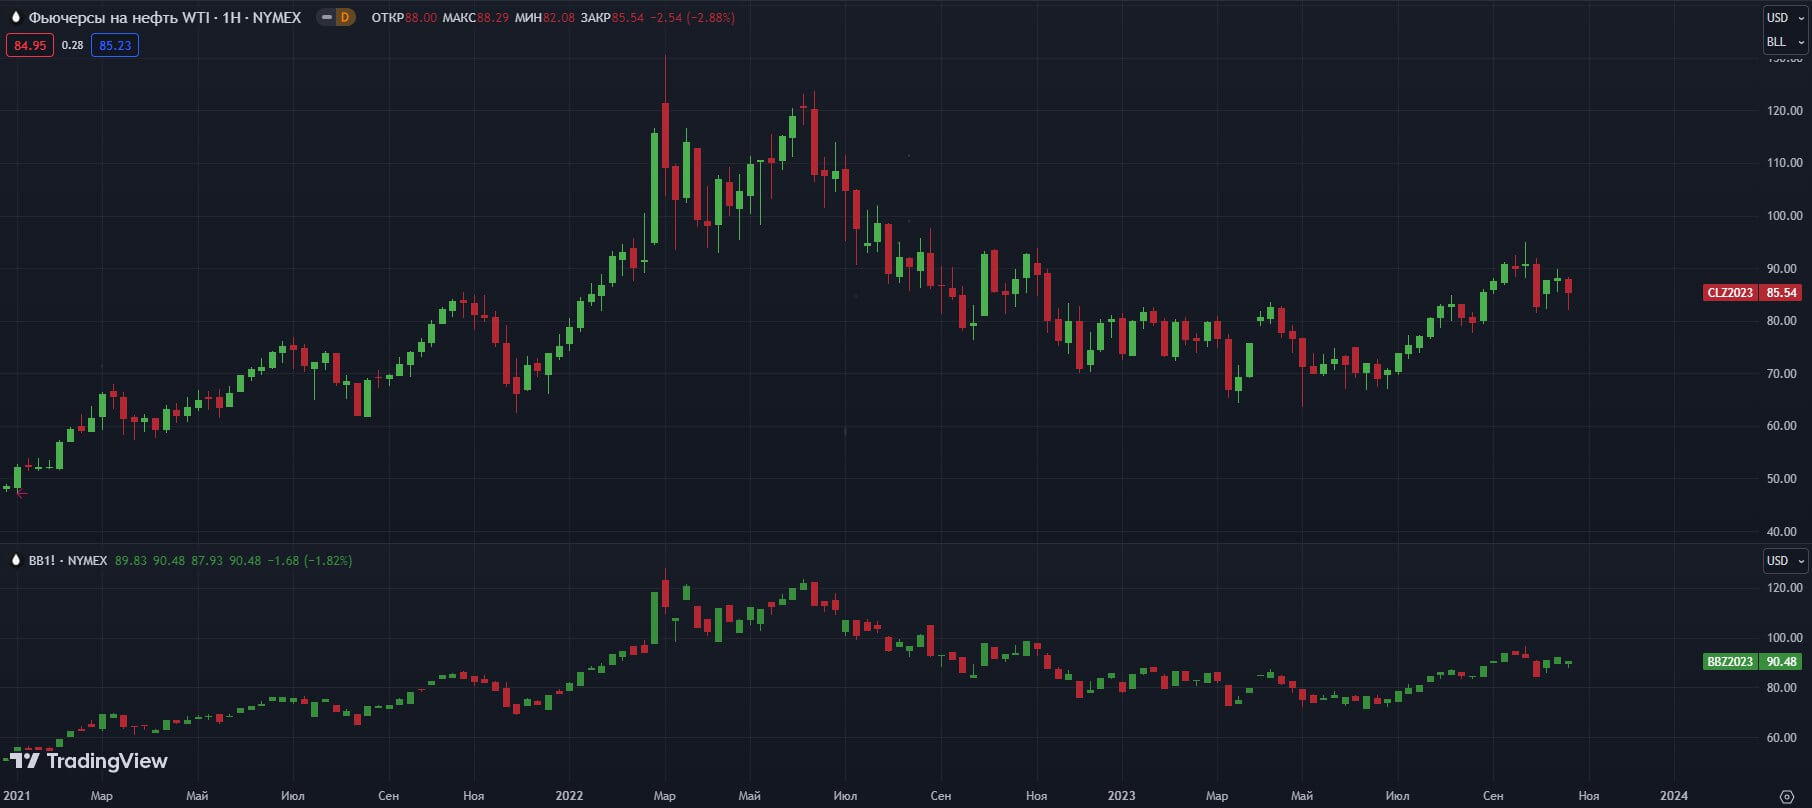Click the 100.00 level on upper price scale

[1784, 216]
